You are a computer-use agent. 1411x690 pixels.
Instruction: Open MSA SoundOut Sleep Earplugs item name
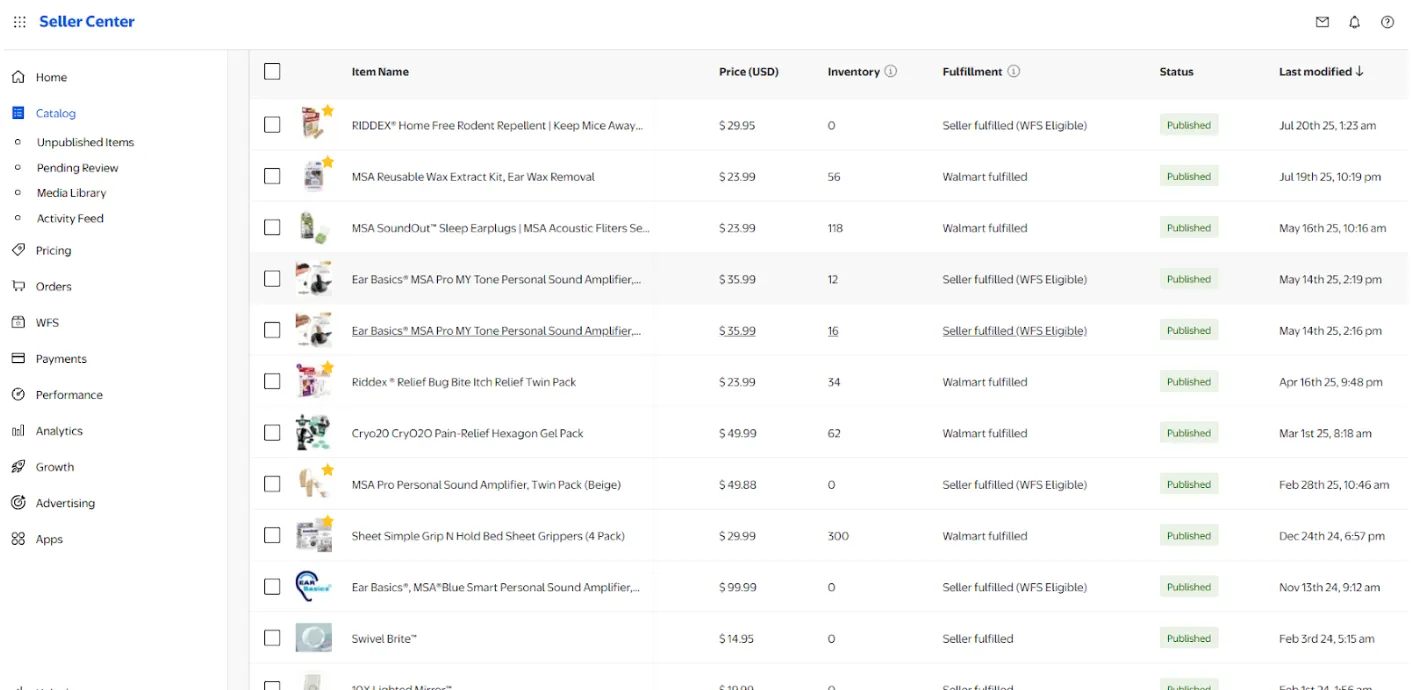pos(500,228)
